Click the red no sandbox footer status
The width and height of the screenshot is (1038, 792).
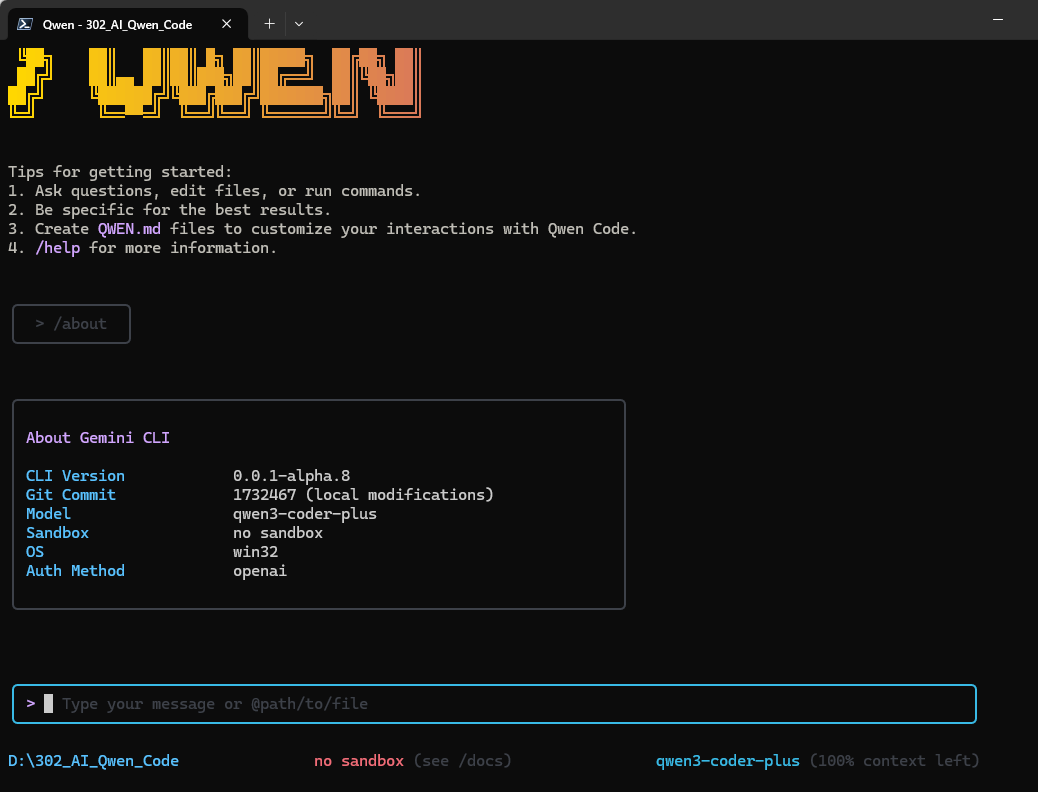(x=359, y=761)
